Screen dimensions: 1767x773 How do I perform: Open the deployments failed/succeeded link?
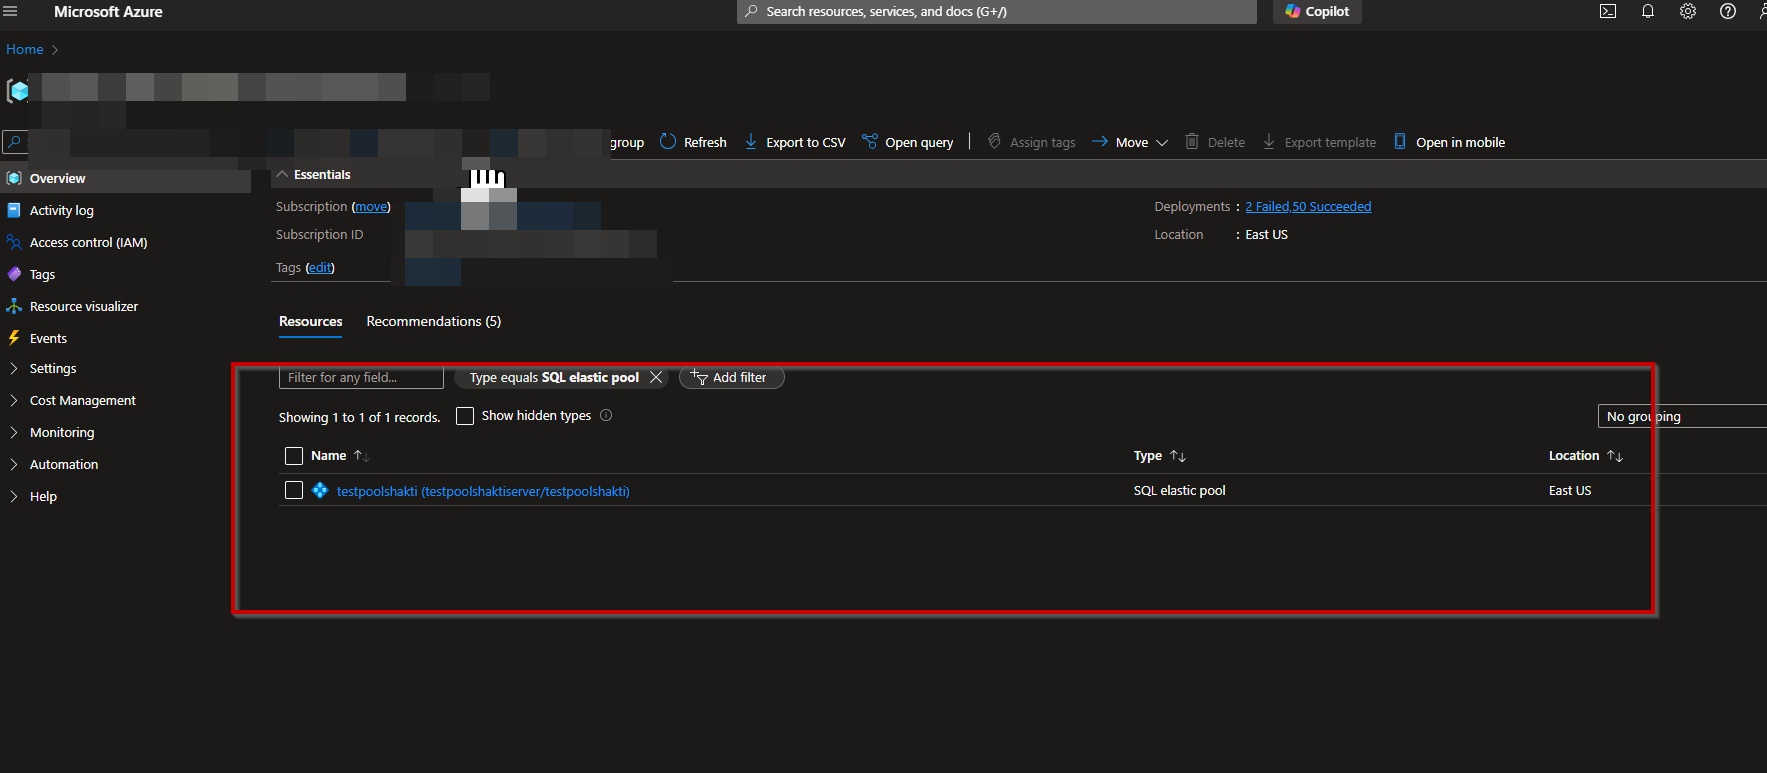[x=1308, y=207]
